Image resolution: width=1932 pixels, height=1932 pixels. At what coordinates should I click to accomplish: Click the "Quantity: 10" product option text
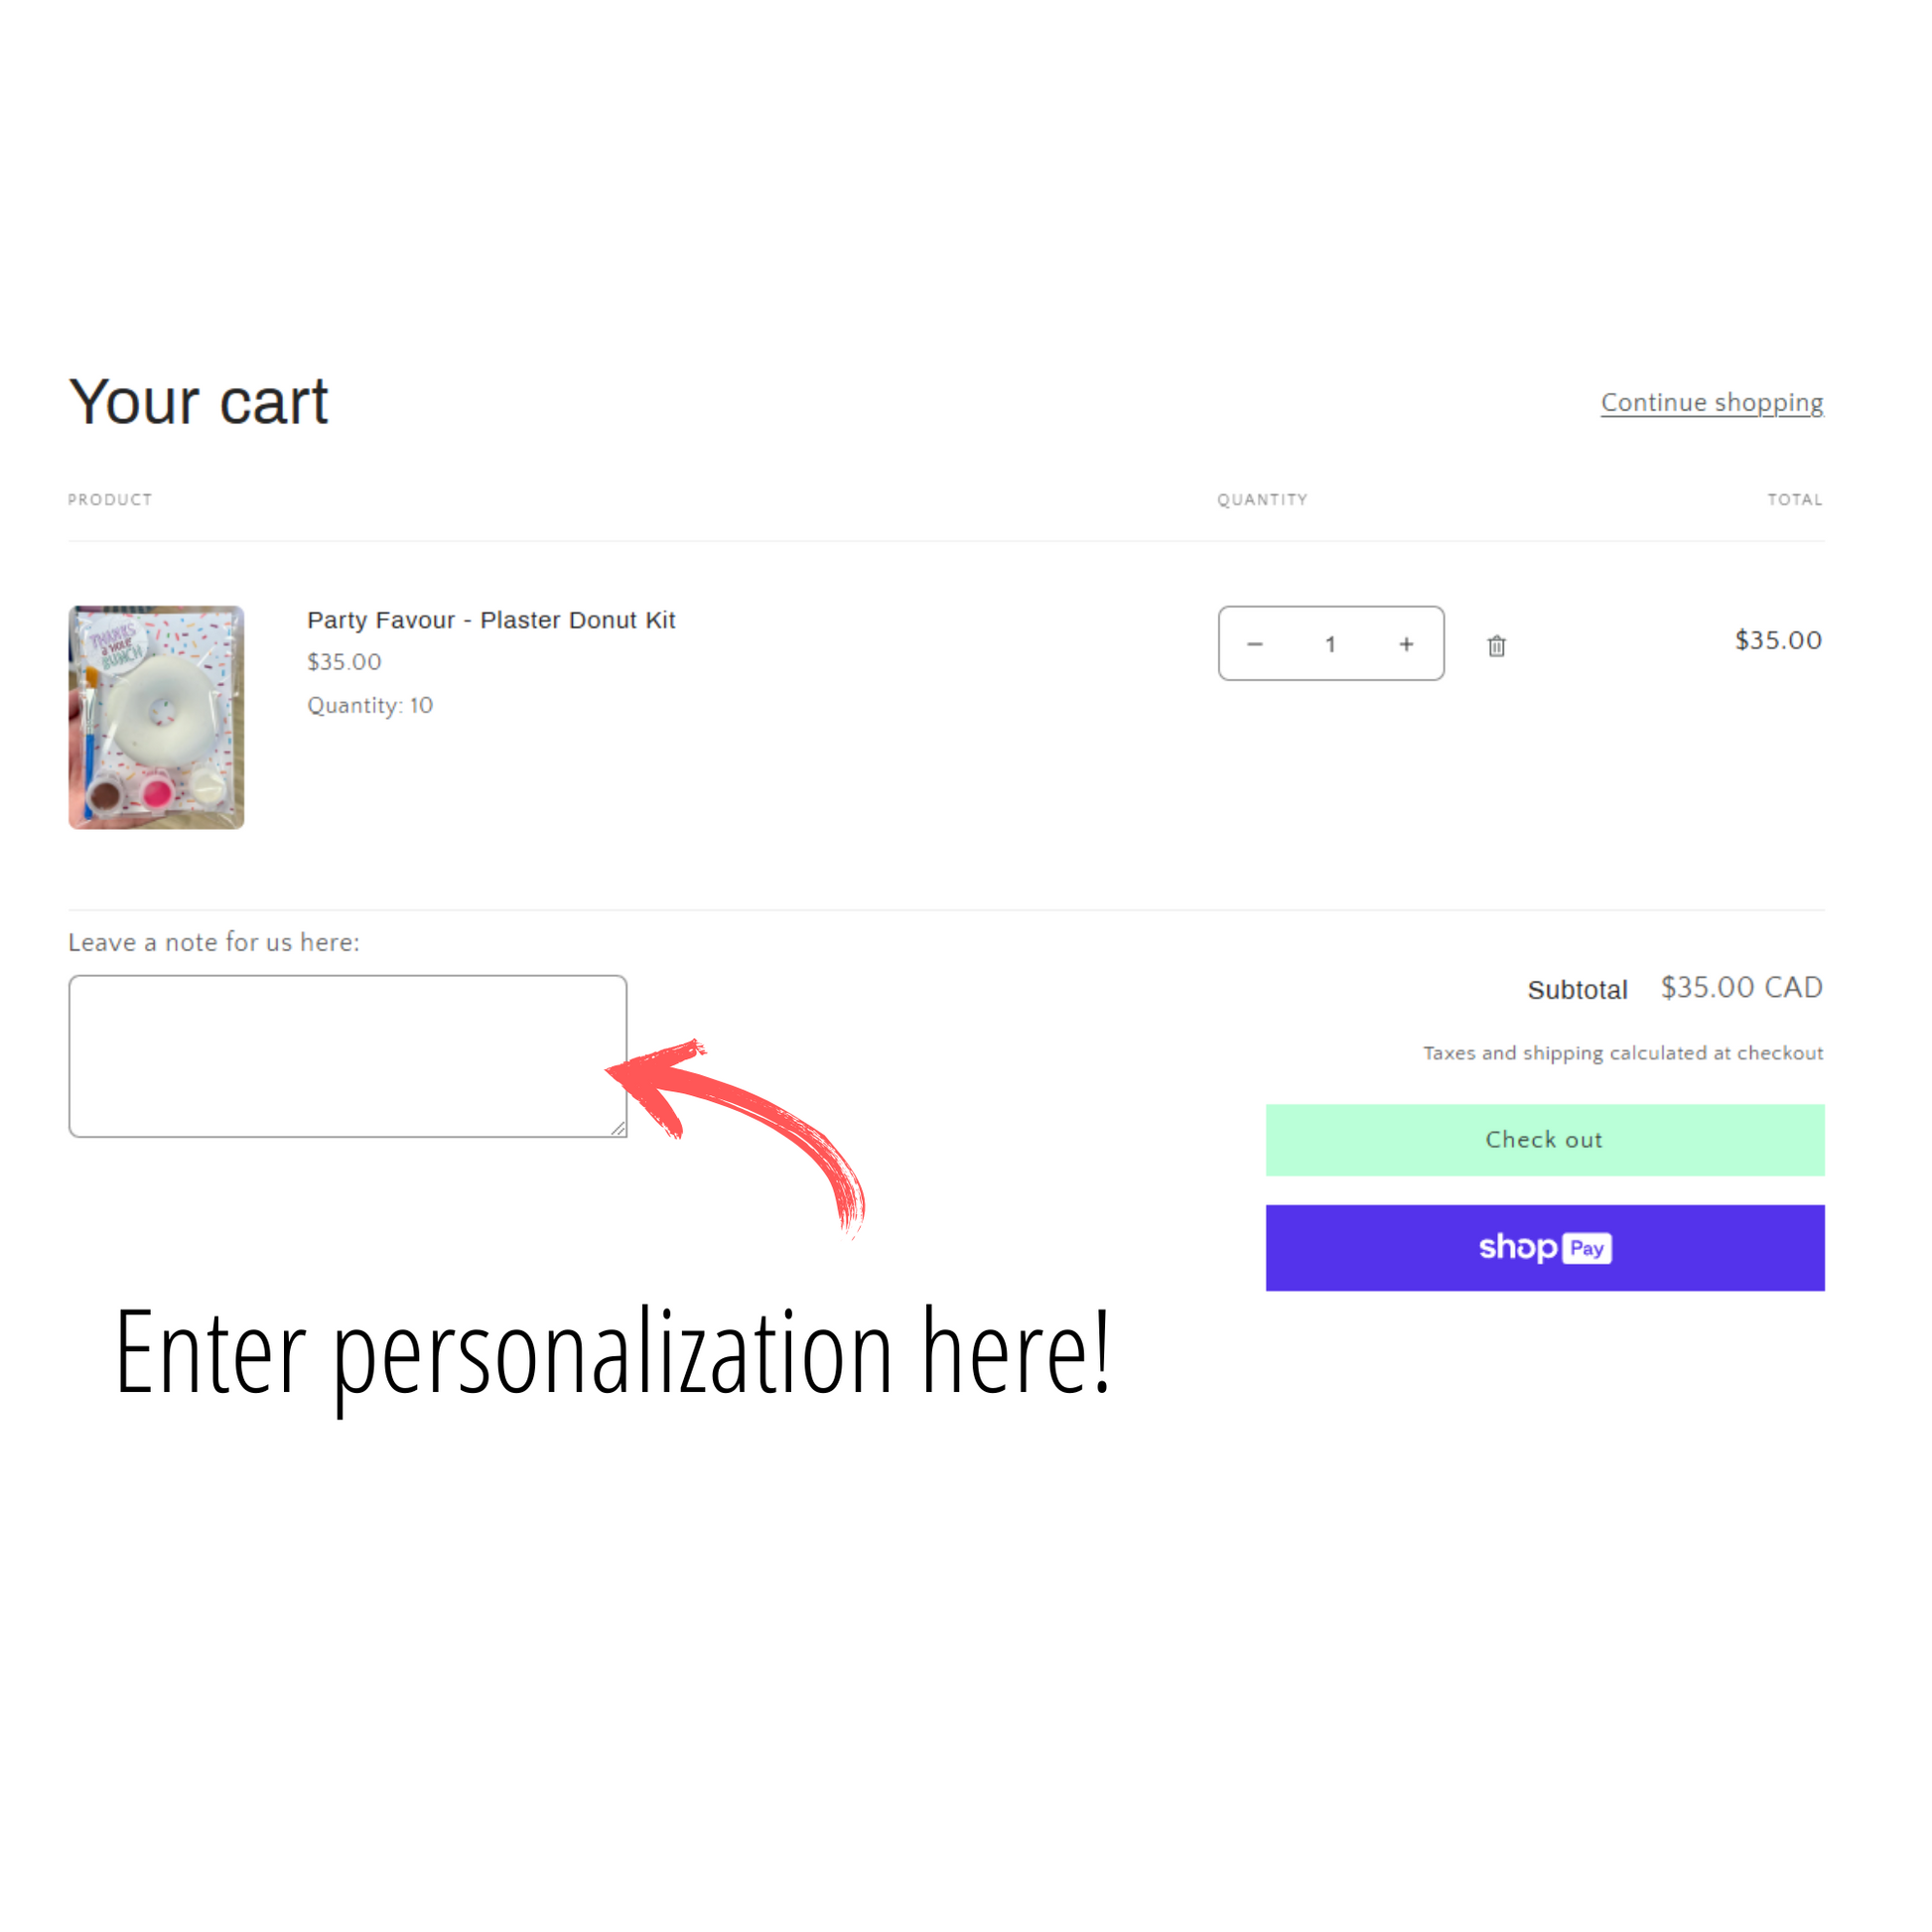click(370, 705)
